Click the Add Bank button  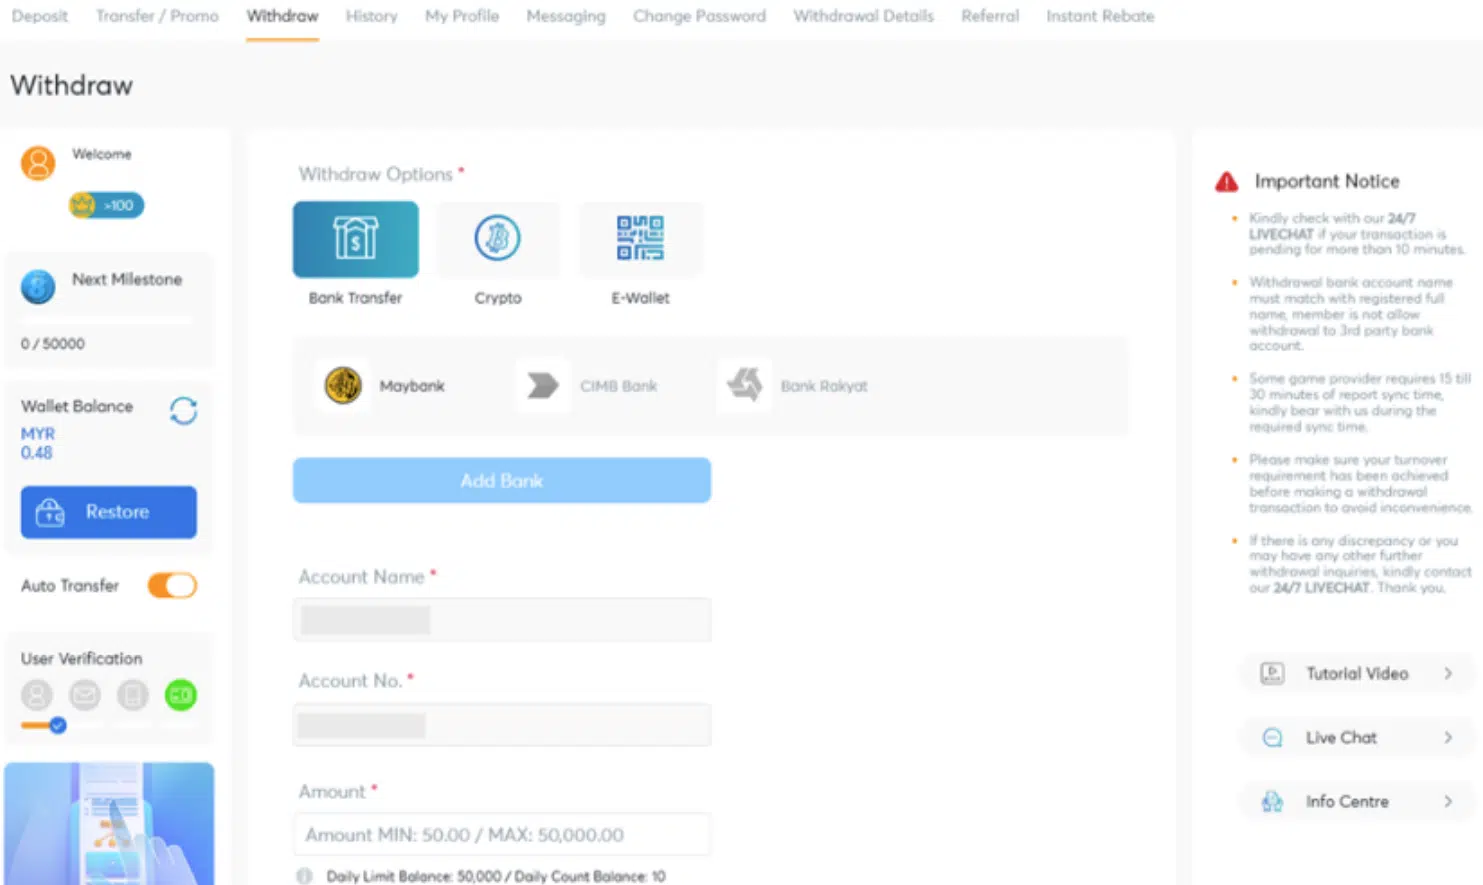502,481
